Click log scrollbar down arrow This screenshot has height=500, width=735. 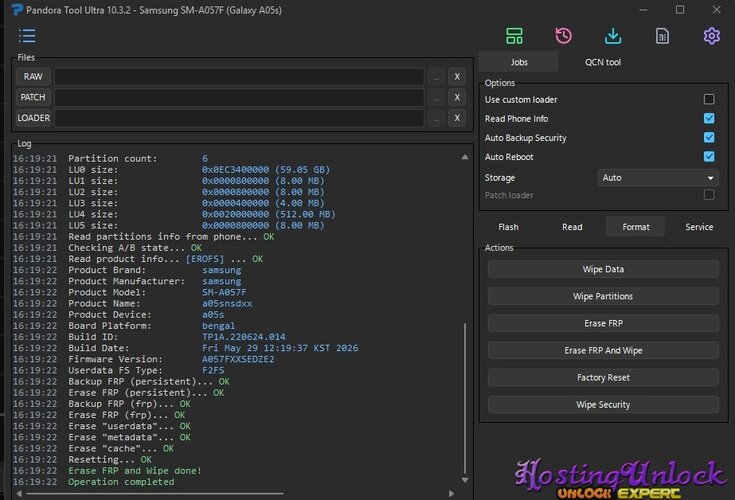(x=465, y=480)
